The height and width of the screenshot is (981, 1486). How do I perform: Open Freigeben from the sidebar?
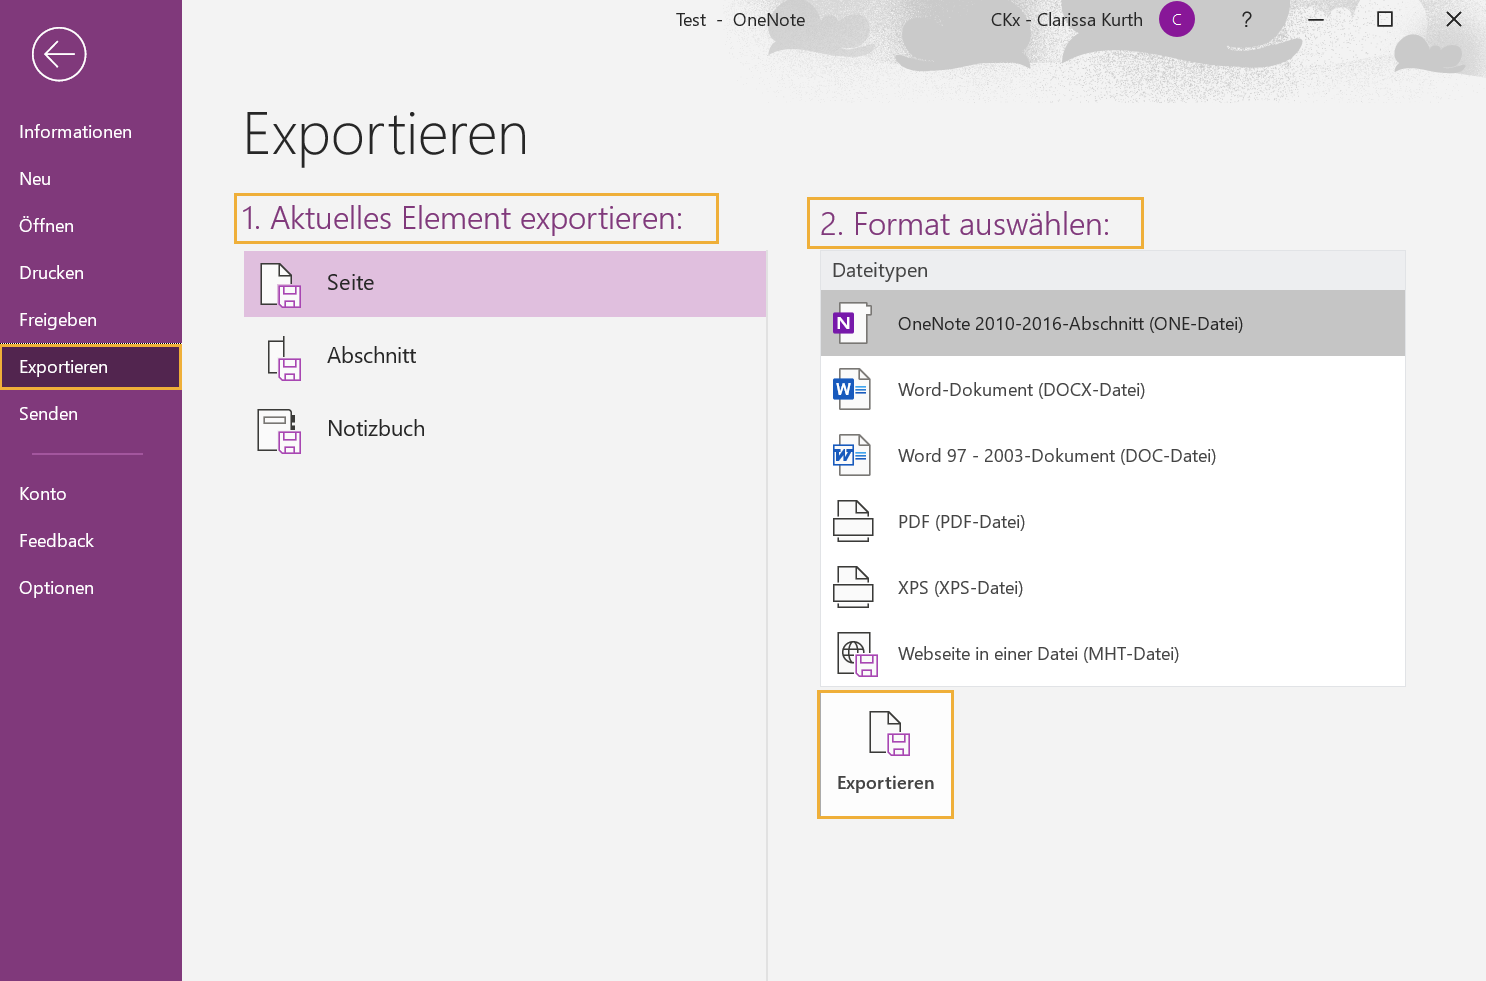coord(57,319)
